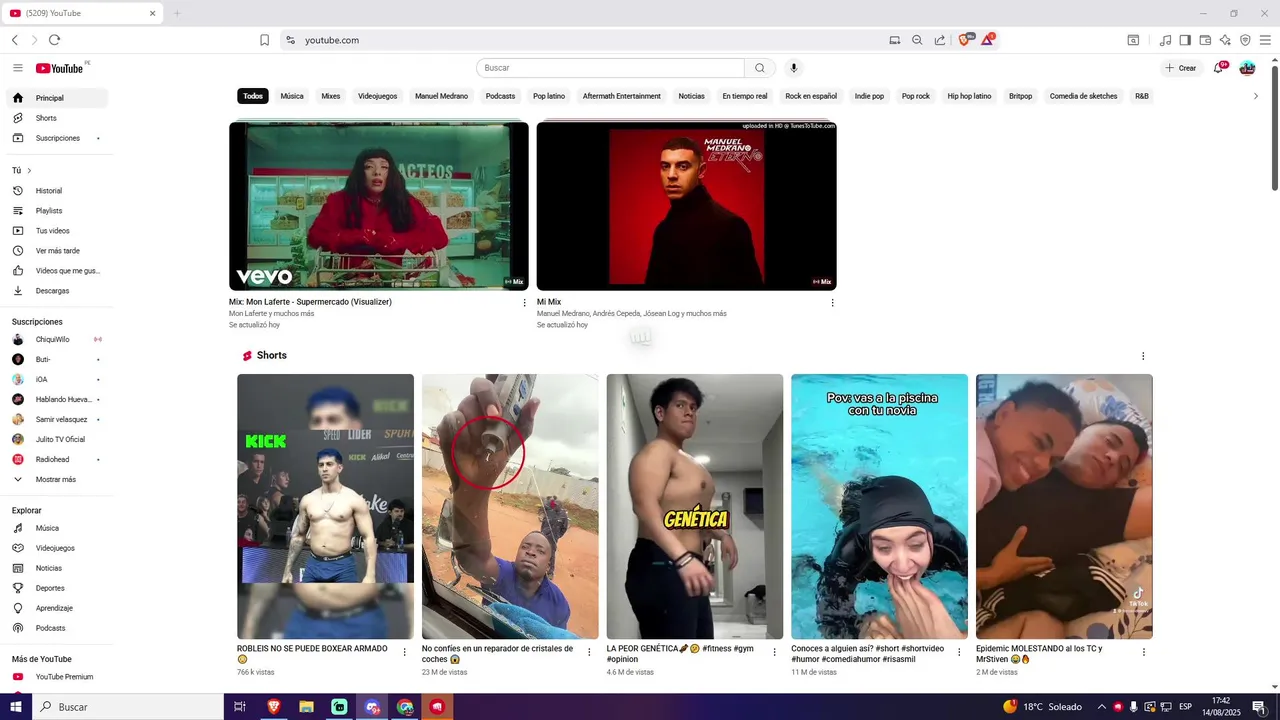Open options for cristales de coches short

589,652
